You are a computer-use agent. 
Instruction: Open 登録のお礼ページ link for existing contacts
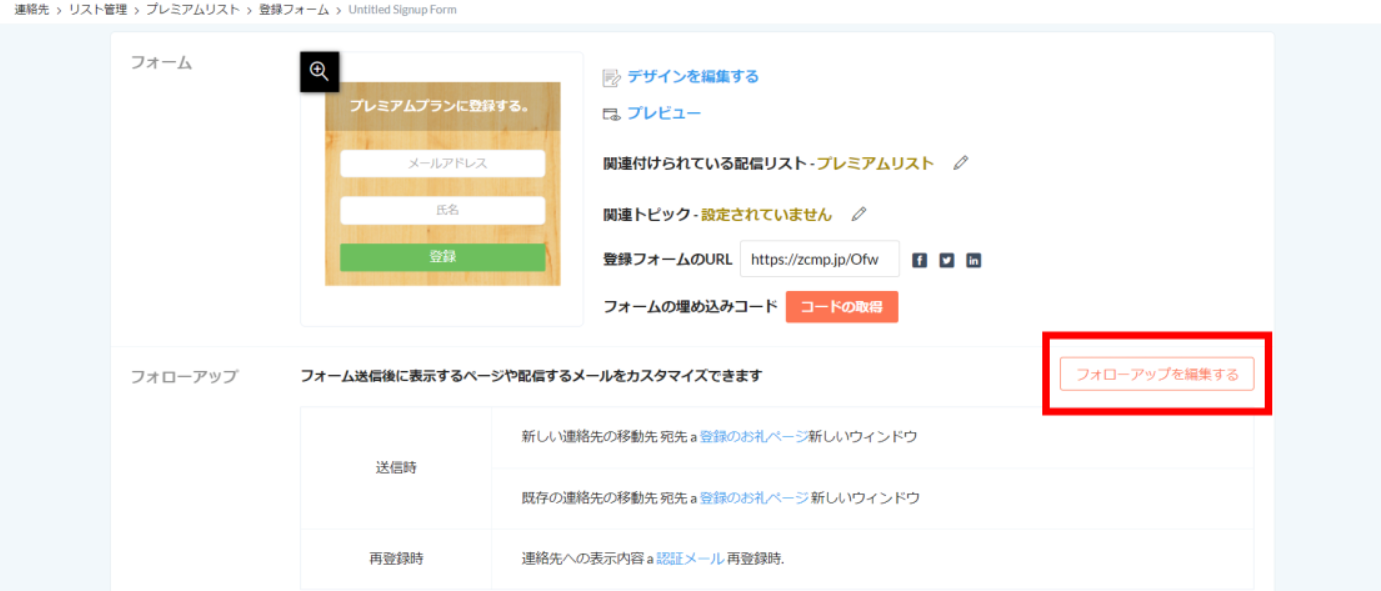(x=754, y=497)
